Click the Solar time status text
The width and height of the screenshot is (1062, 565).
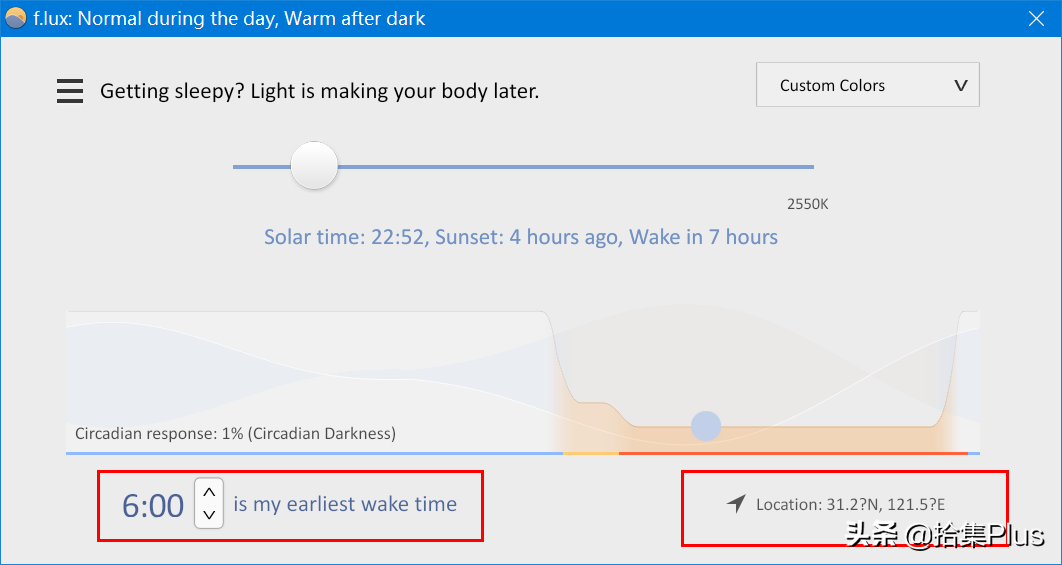[520, 237]
